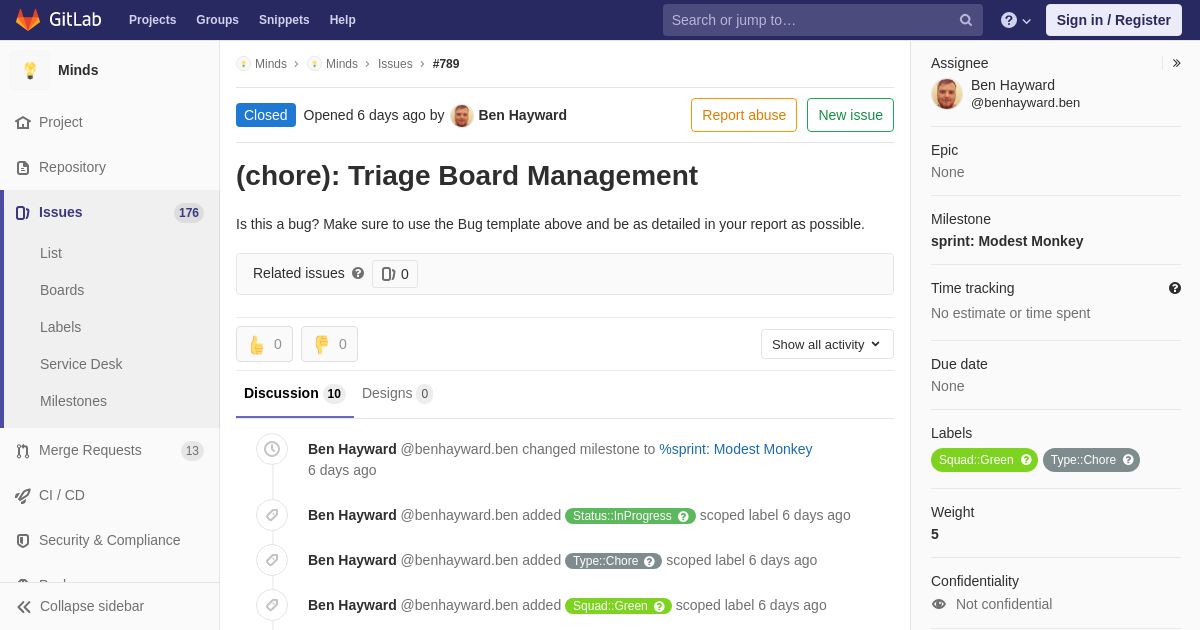The height and width of the screenshot is (630, 1200).
Task: Click the Squad::Green label in sidebar
Action: pyautogui.click(x=984, y=460)
